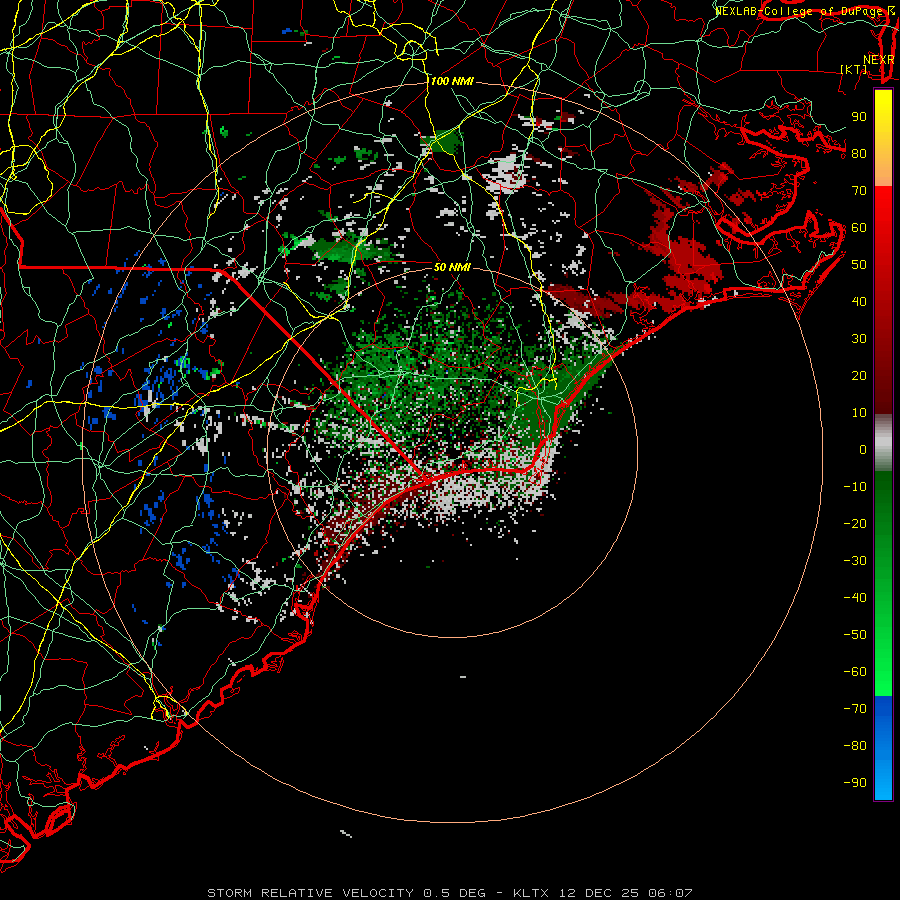Viewport: 900px width, 900px height.
Task: Click the "-90" value on the velocity legend
Action: (x=855, y=783)
